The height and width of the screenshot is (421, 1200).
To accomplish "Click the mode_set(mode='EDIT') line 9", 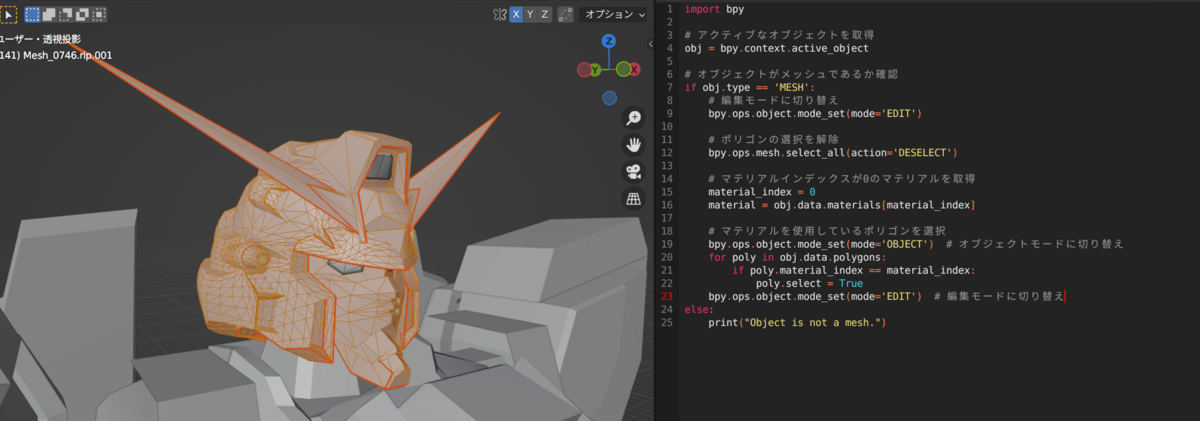I will (x=814, y=113).
